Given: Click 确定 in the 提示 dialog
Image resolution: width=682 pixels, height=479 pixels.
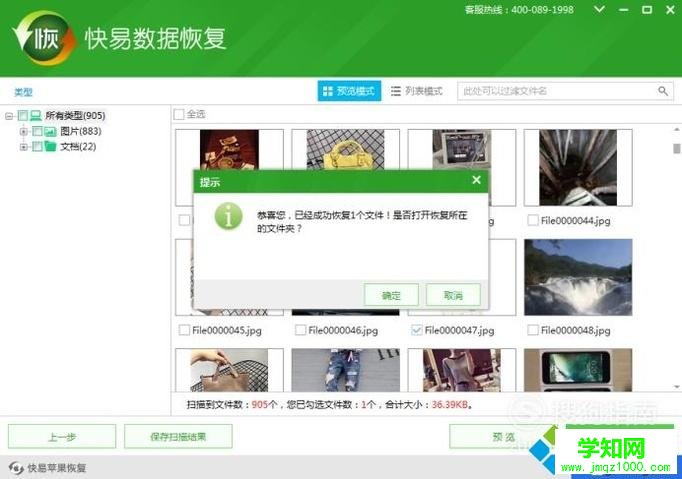Looking at the screenshot, I should [x=391, y=295].
